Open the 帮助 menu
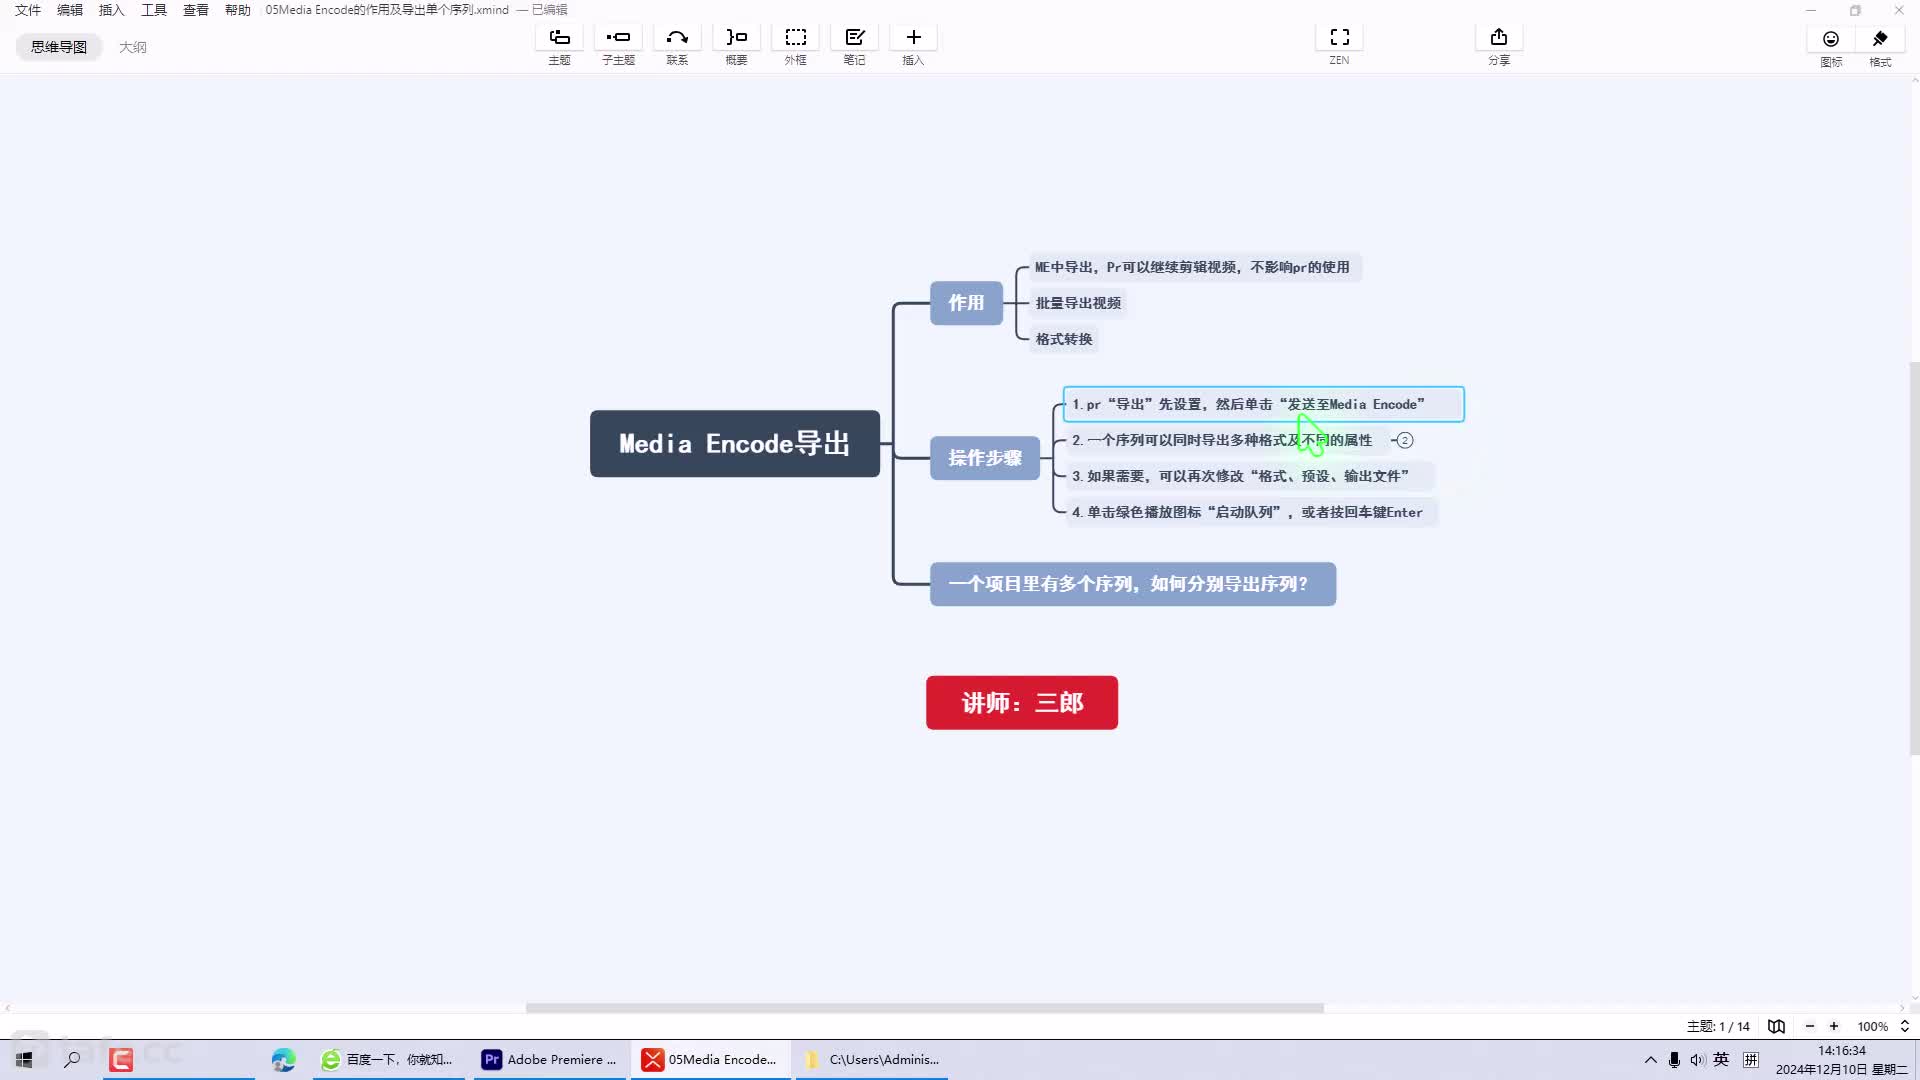 [238, 10]
